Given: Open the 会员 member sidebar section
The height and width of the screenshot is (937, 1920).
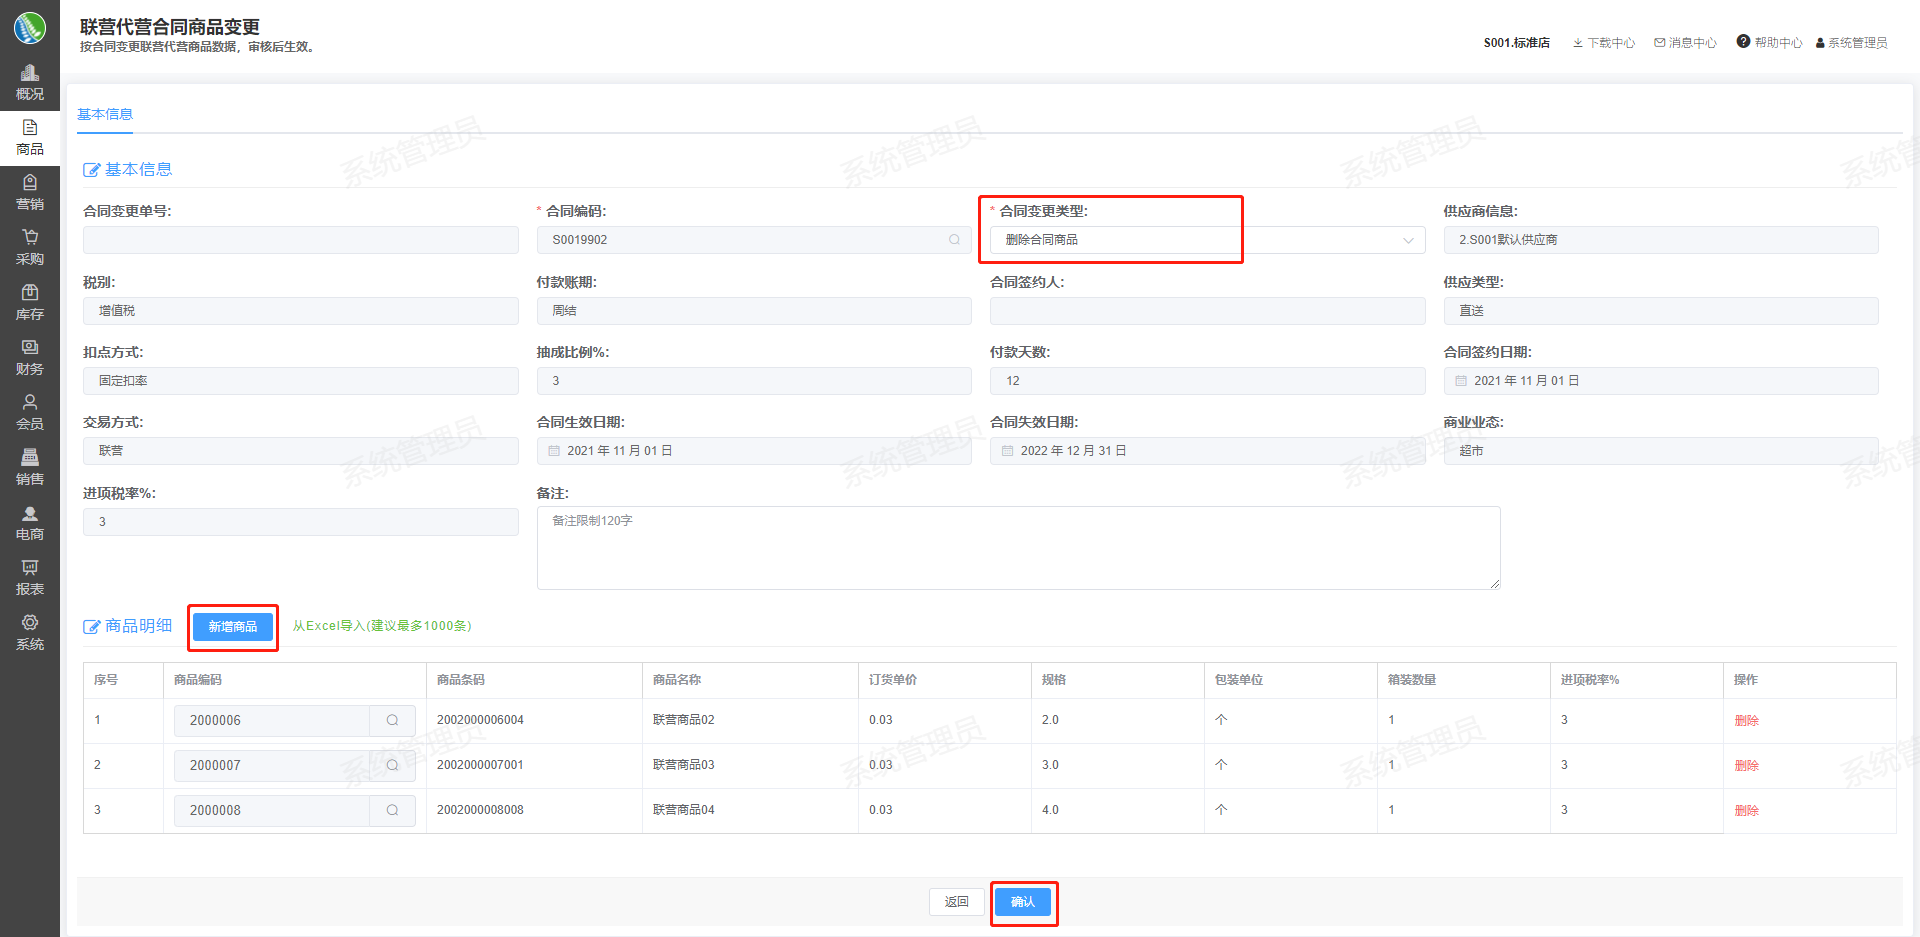Looking at the screenshot, I should [30, 413].
